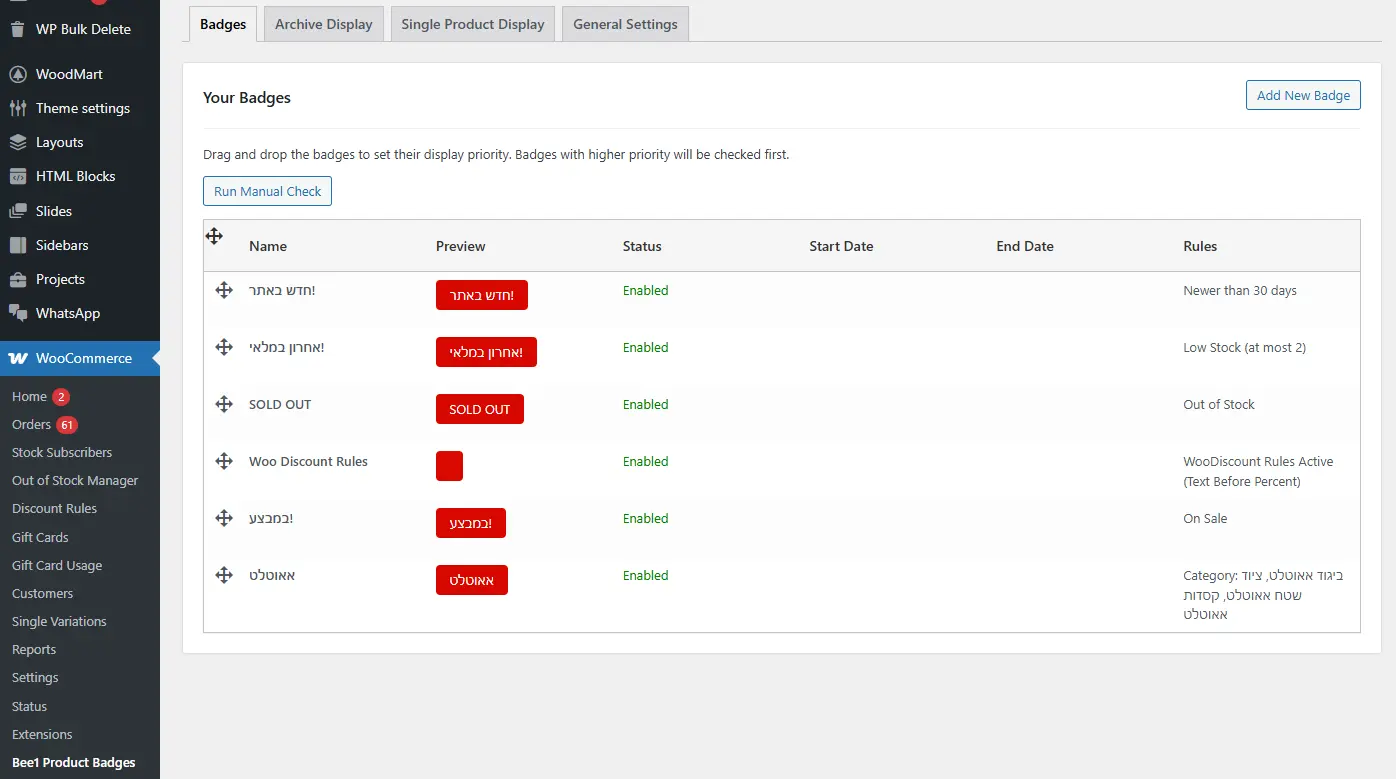The height and width of the screenshot is (779, 1396).
Task: Switch to Archive Display tab
Action: tap(323, 24)
